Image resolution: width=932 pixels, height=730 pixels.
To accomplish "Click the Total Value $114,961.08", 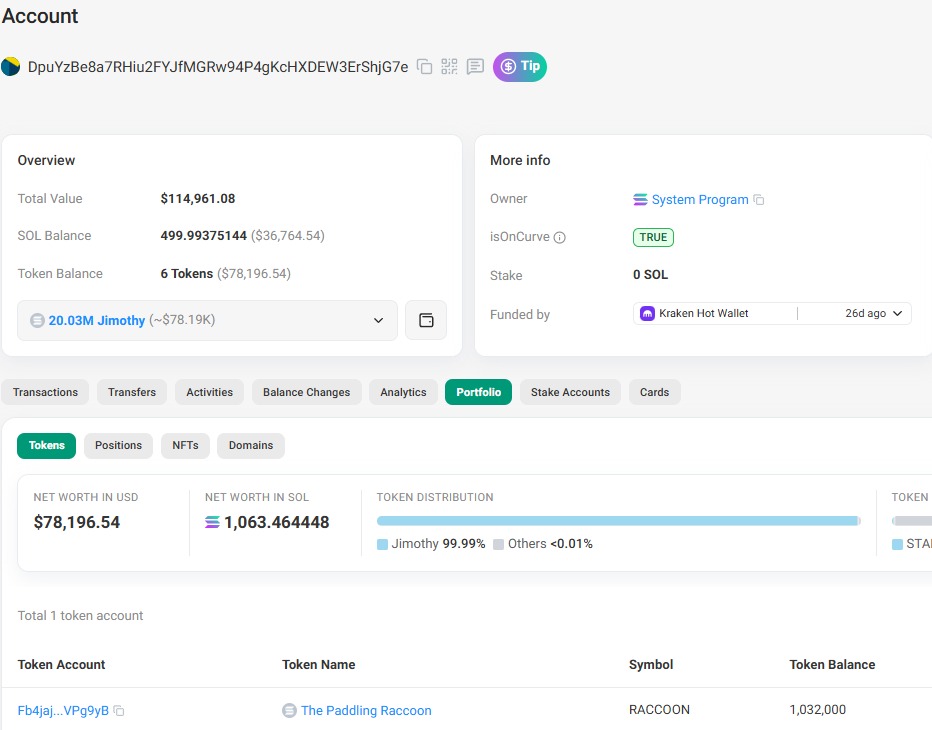I will pyautogui.click(x=197, y=199).
